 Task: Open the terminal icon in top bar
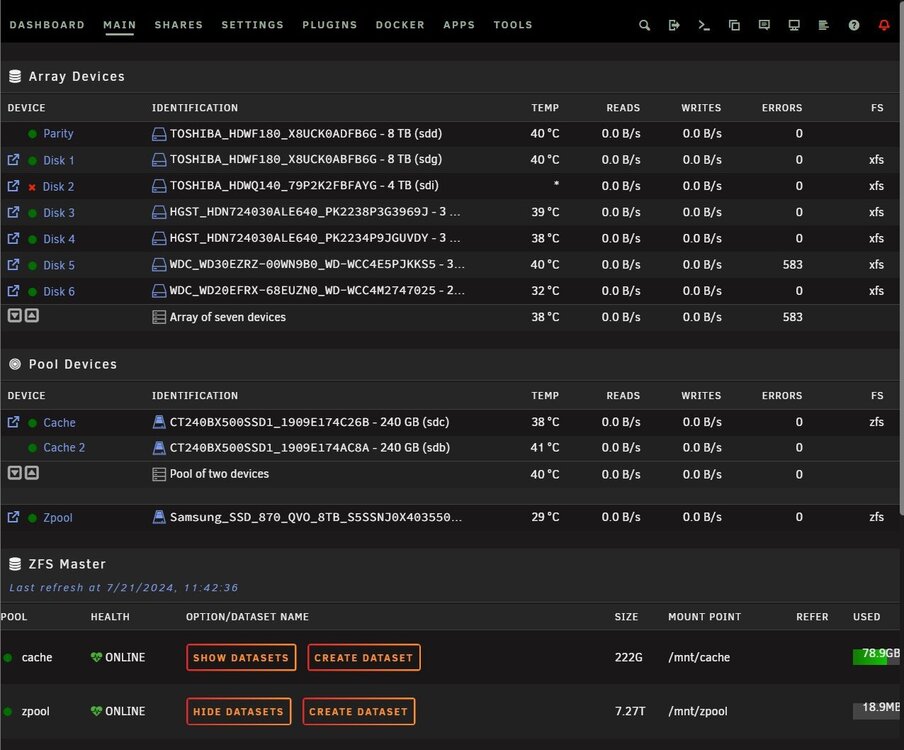(x=704, y=25)
